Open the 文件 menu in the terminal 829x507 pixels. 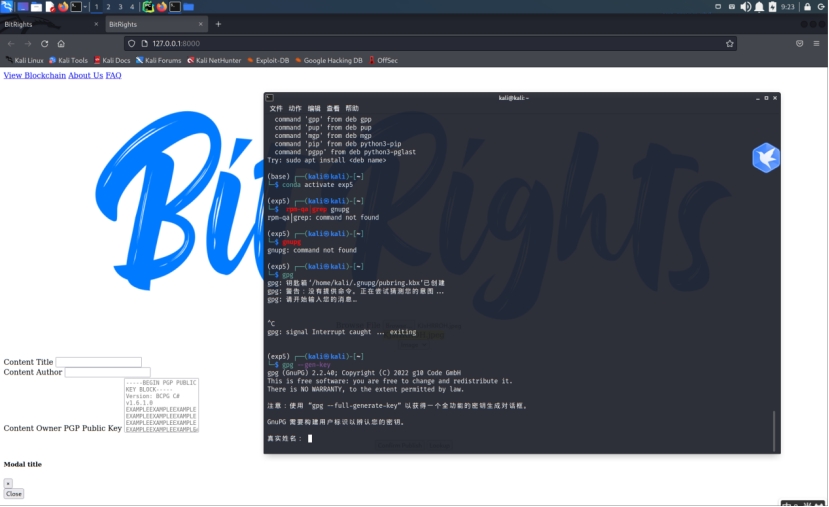click(276, 108)
